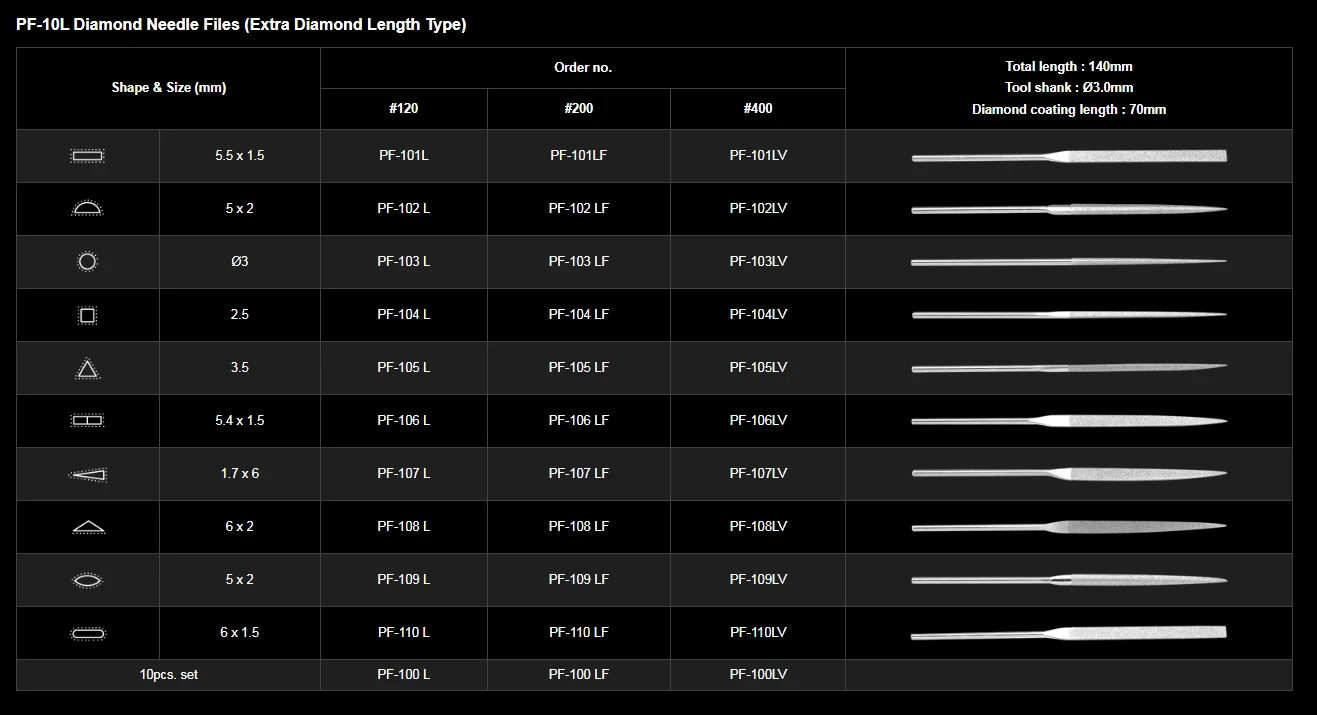
Task: Select the rounded-rectangle 6 x 1.5 shape icon
Action: (88, 633)
